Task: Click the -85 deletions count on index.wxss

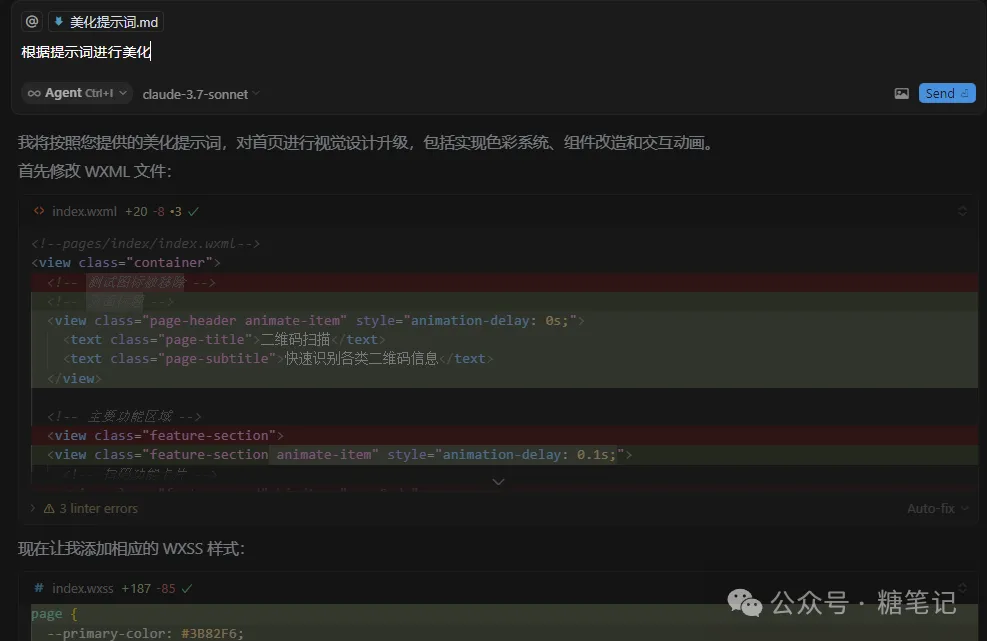Action: click(166, 589)
